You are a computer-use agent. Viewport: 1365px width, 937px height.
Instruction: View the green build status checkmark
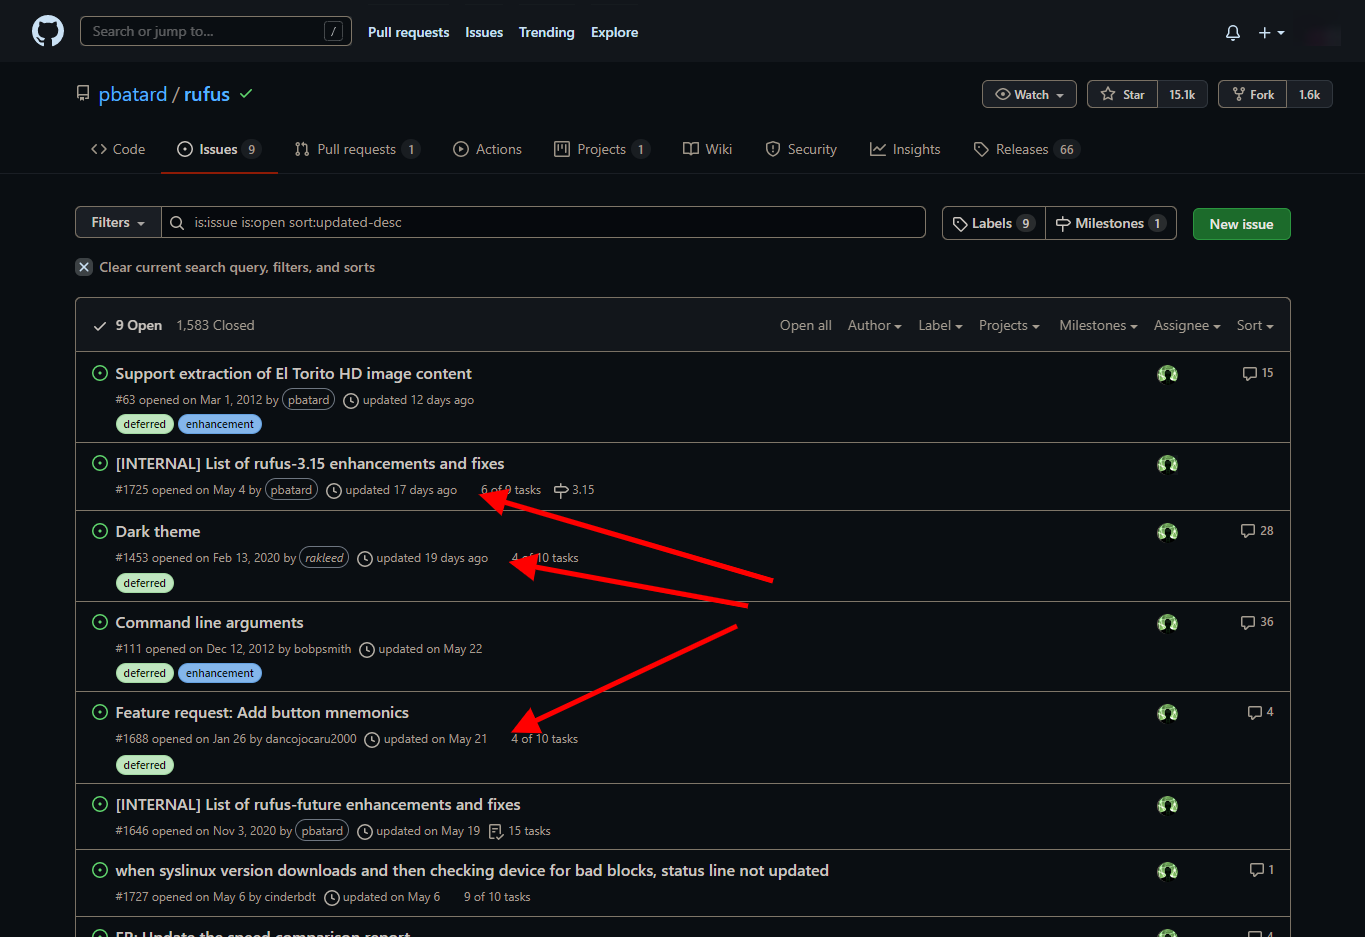click(x=246, y=93)
